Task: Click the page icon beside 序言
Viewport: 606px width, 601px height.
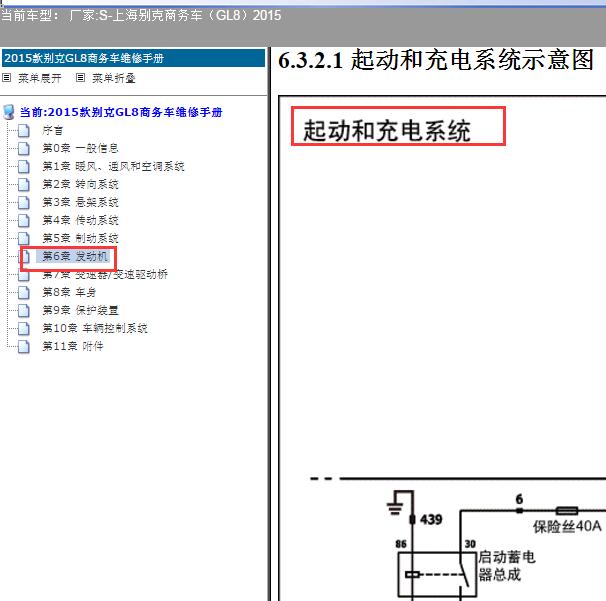Action: (x=24, y=131)
